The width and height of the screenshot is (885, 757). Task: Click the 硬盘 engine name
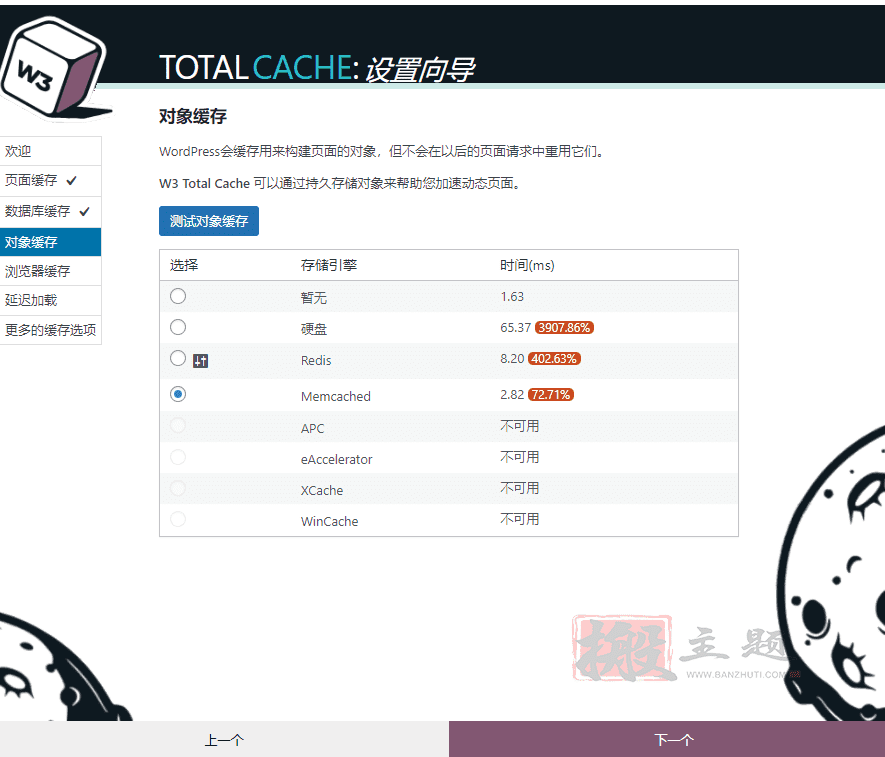coord(314,329)
